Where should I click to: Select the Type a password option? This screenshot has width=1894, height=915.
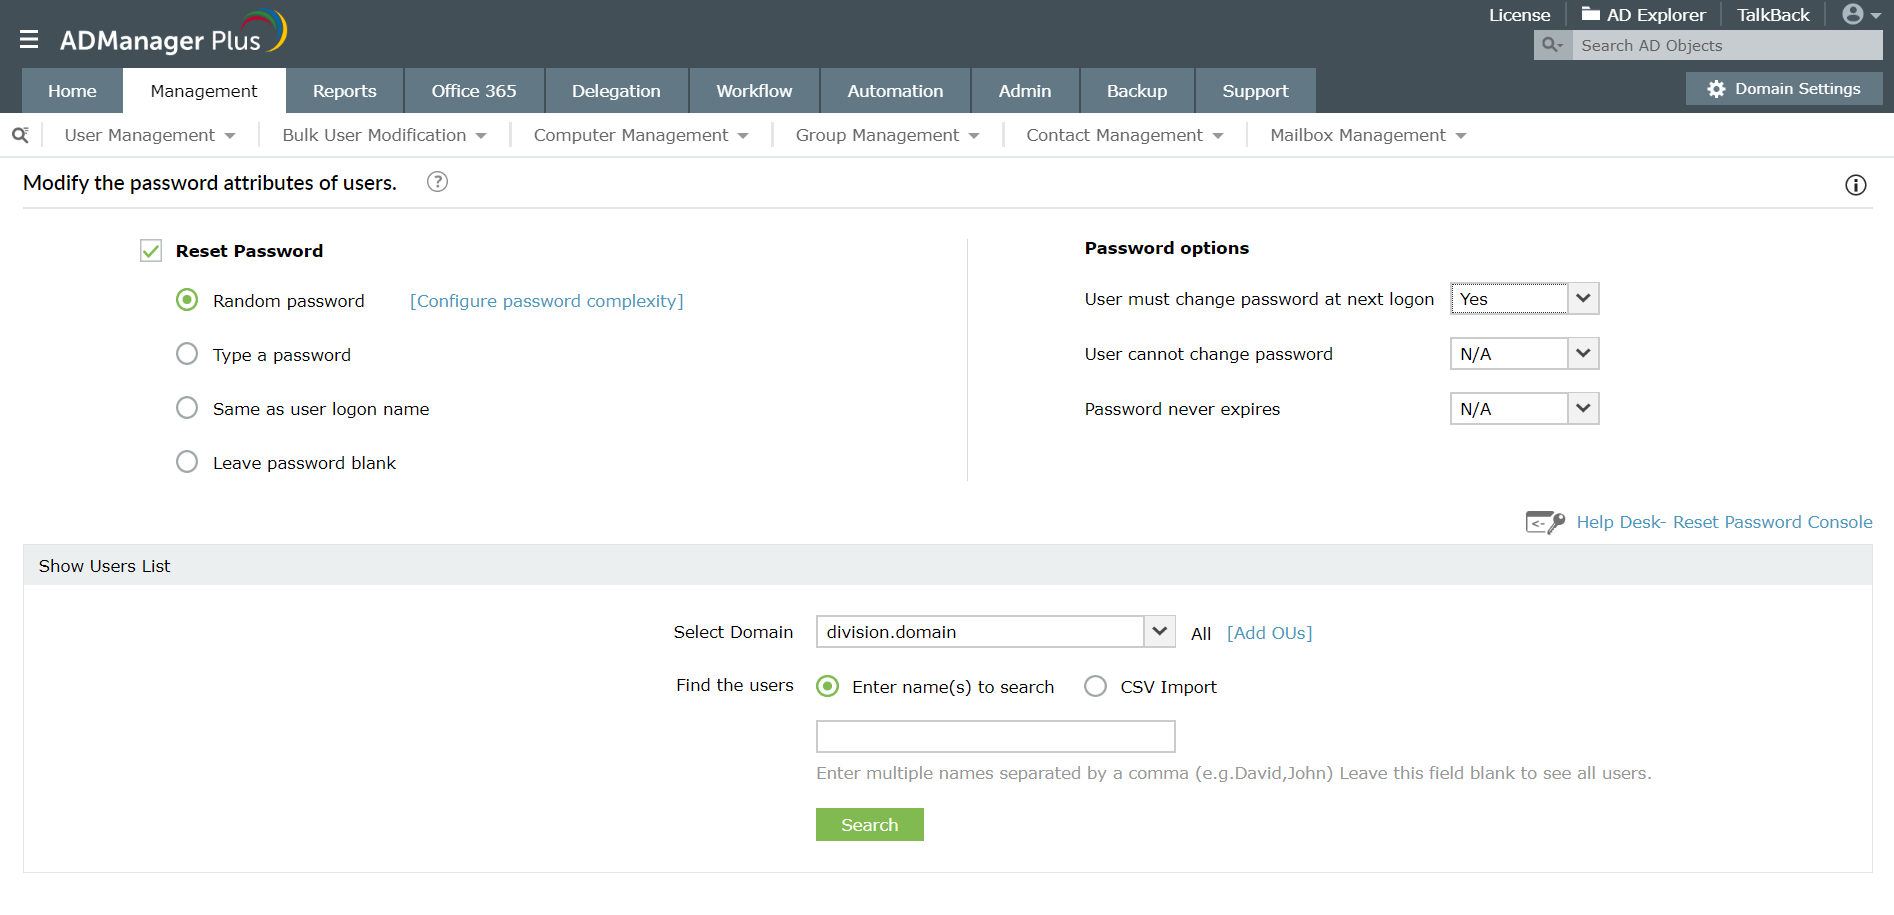(187, 354)
